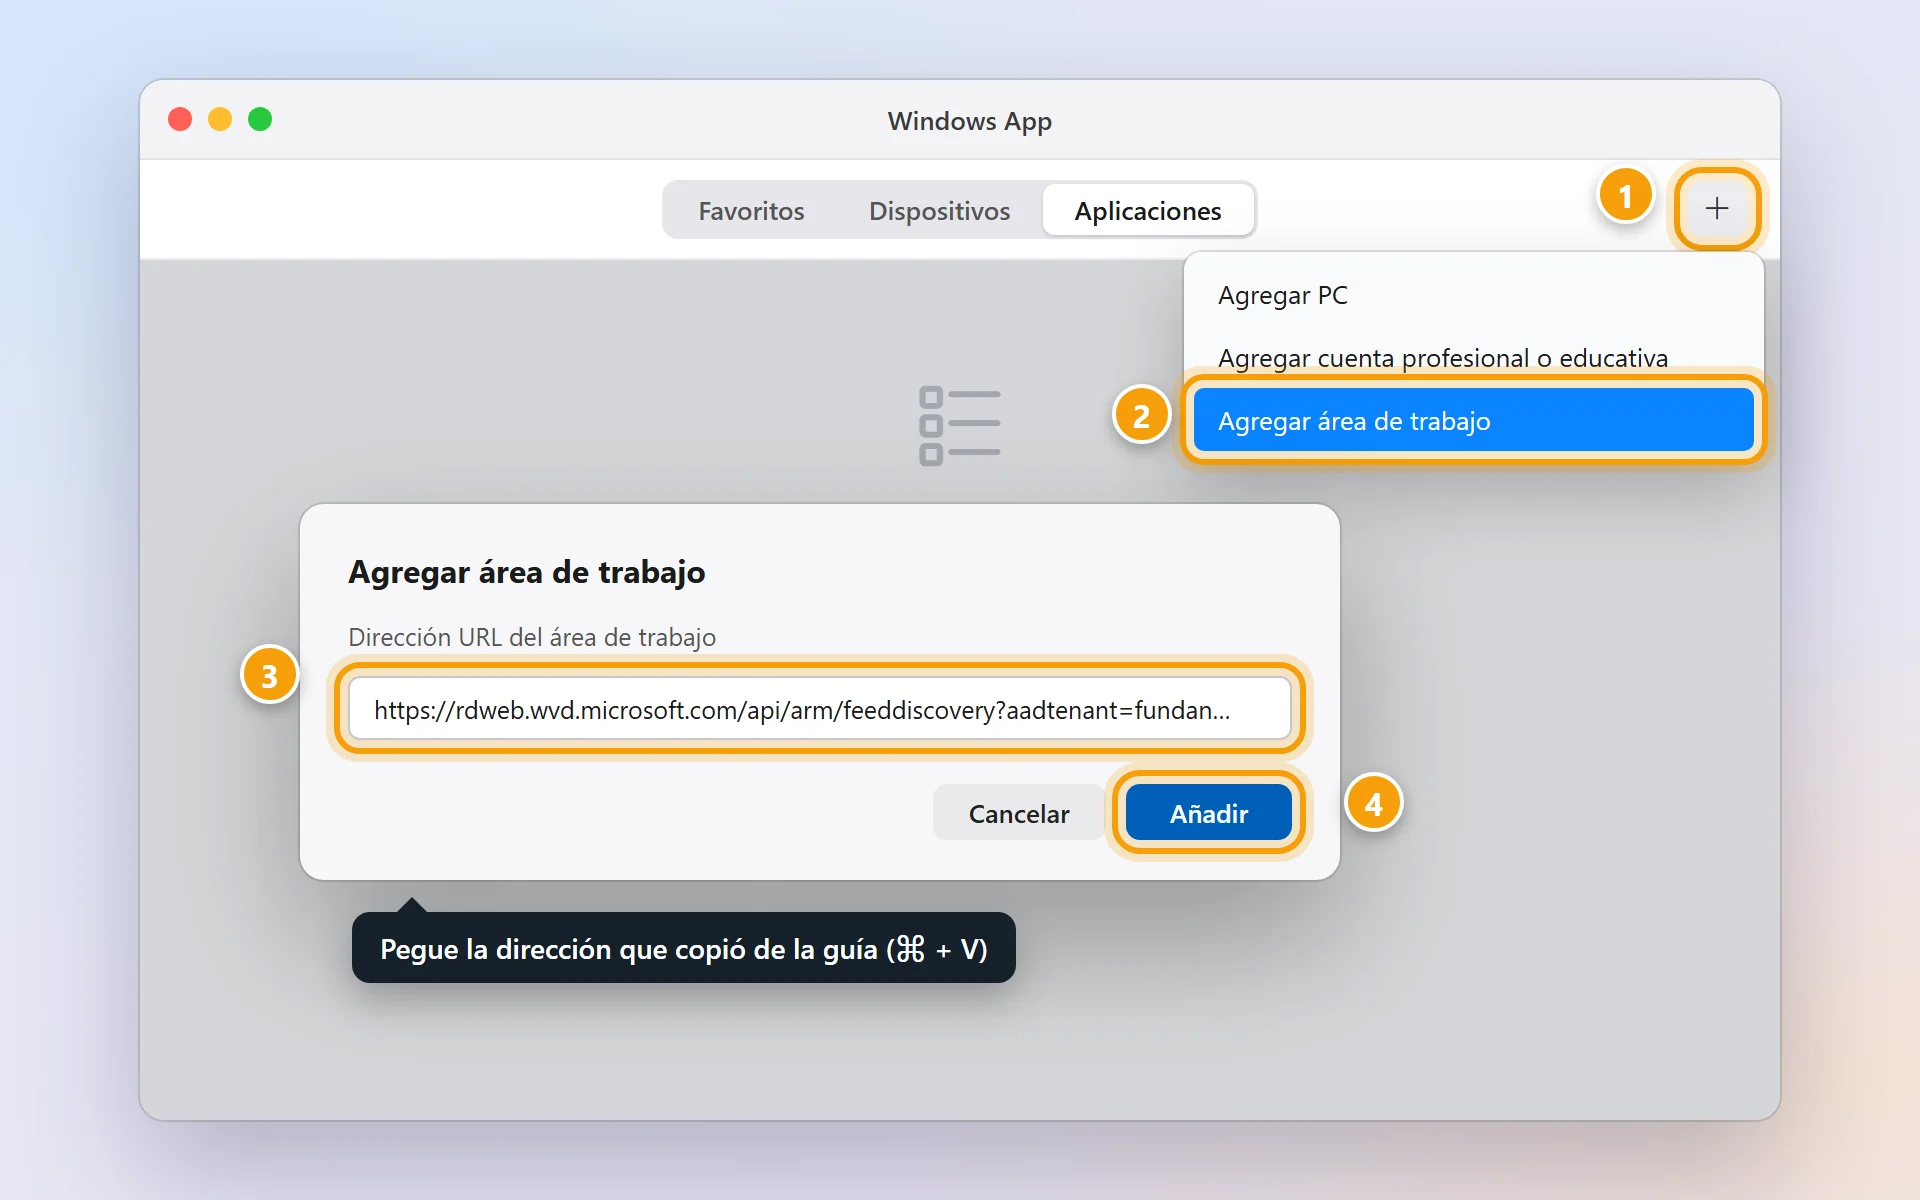
Task: Click 'Dirección URL del área de trabajo' label
Action: (x=531, y=637)
